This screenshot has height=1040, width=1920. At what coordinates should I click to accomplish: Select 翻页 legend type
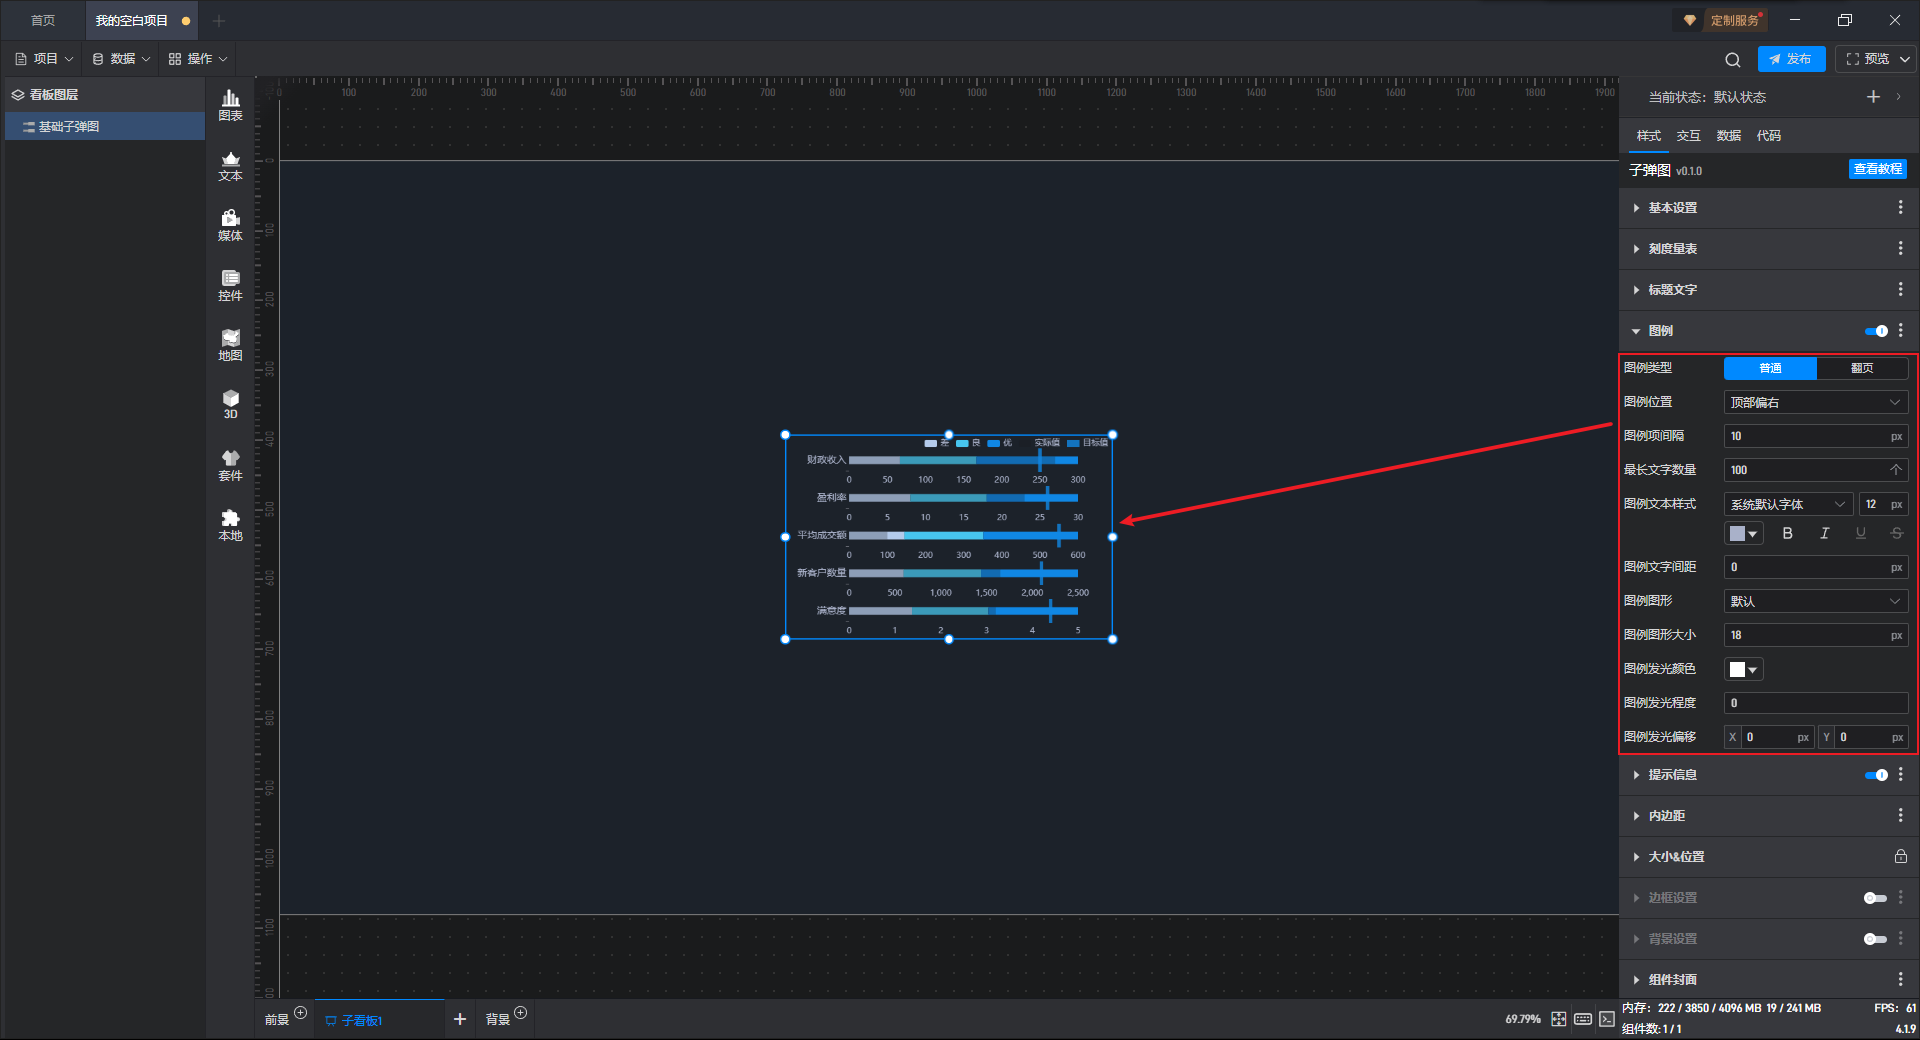tap(1862, 368)
